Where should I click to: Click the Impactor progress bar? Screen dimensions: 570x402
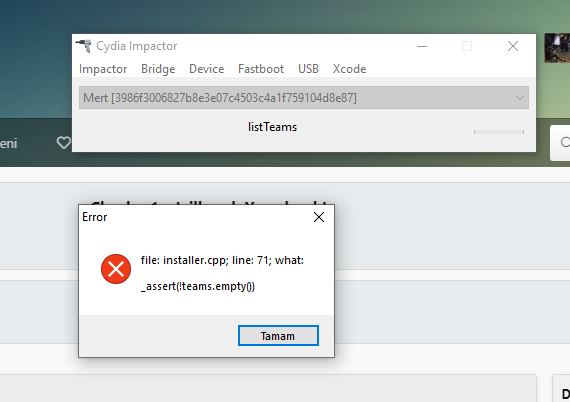(x=499, y=132)
